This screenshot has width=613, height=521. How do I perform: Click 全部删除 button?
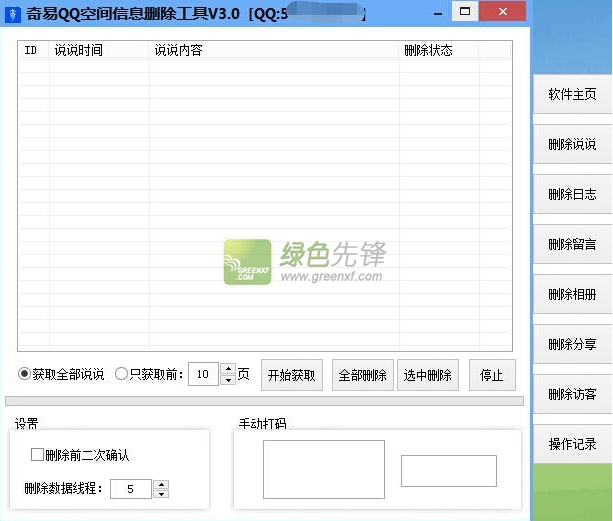coord(362,375)
